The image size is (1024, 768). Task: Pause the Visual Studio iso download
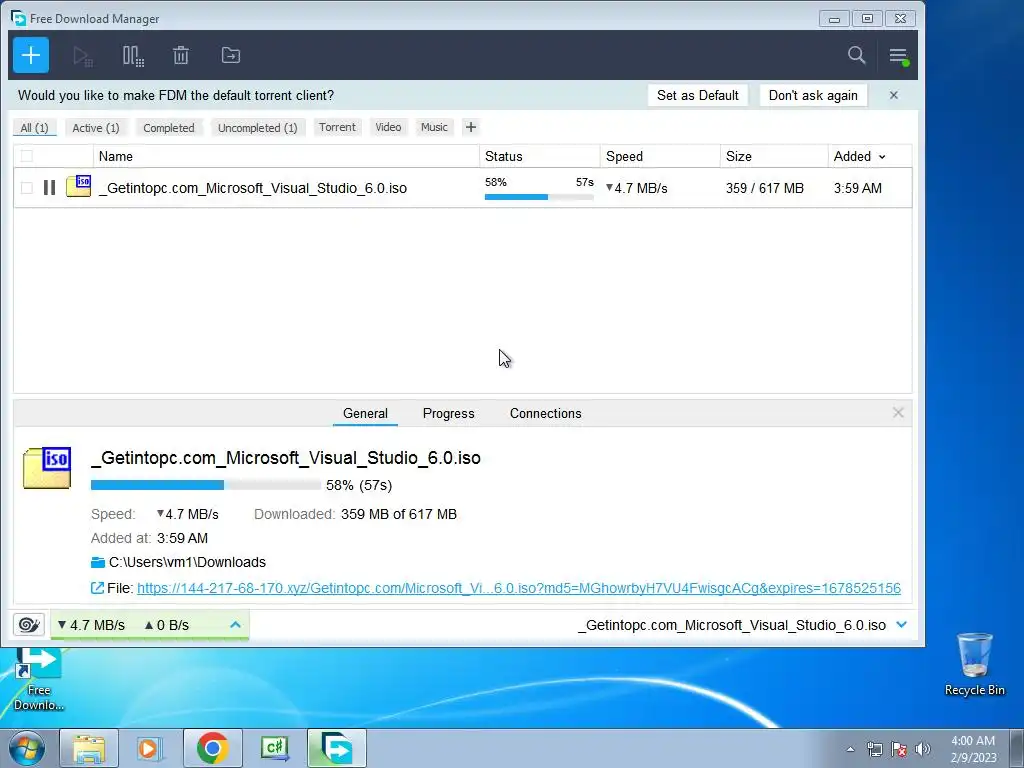point(50,188)
